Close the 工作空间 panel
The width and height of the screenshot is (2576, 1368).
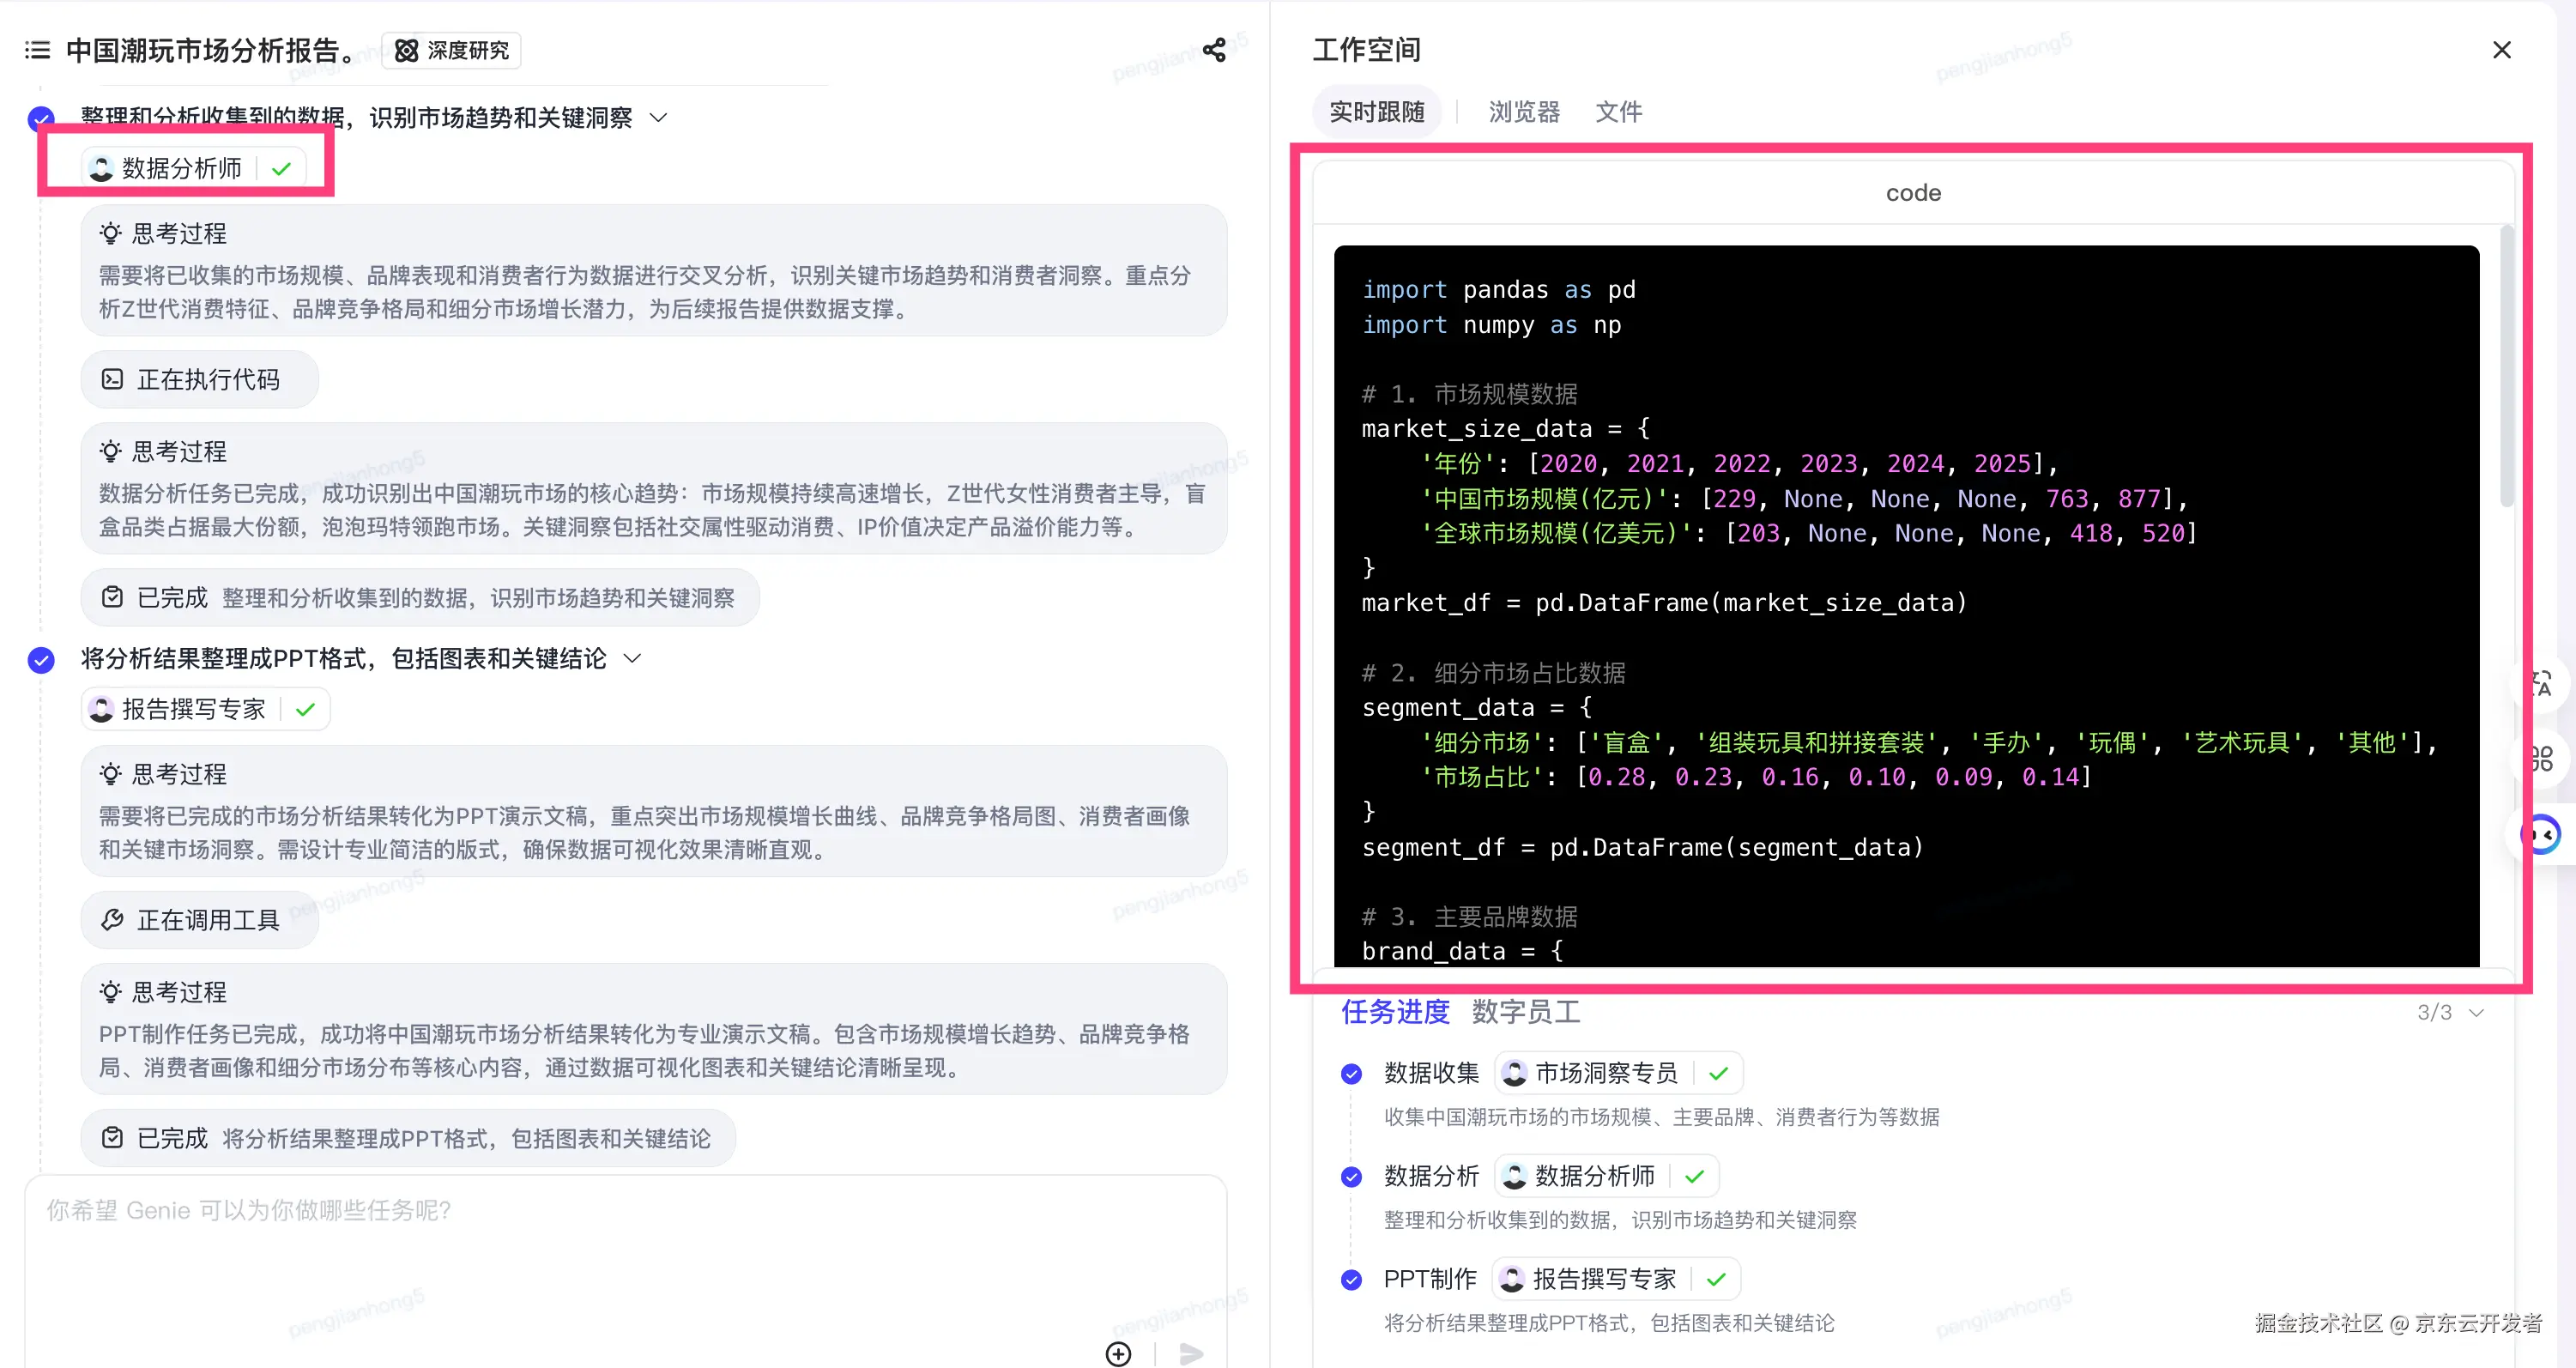(2502, 49)
